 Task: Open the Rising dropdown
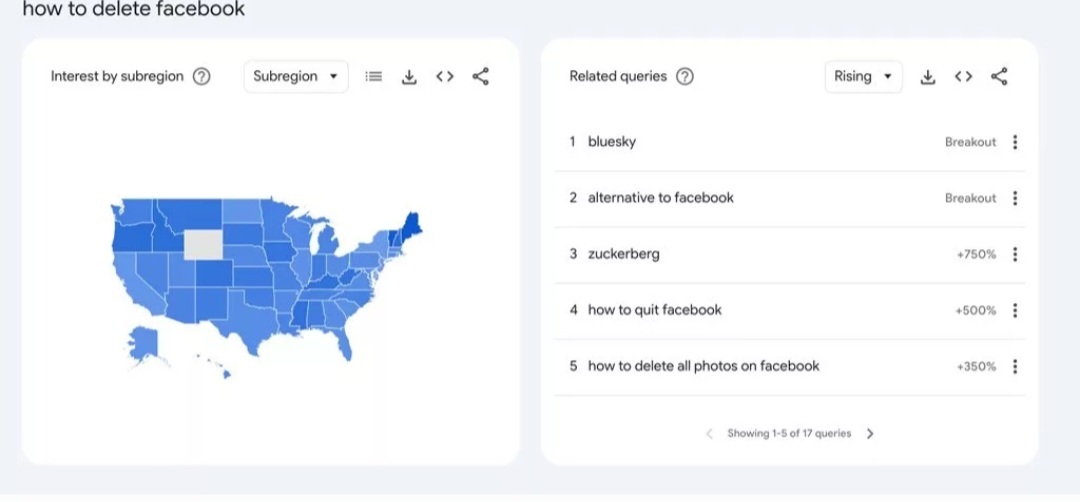coord(864,76)
